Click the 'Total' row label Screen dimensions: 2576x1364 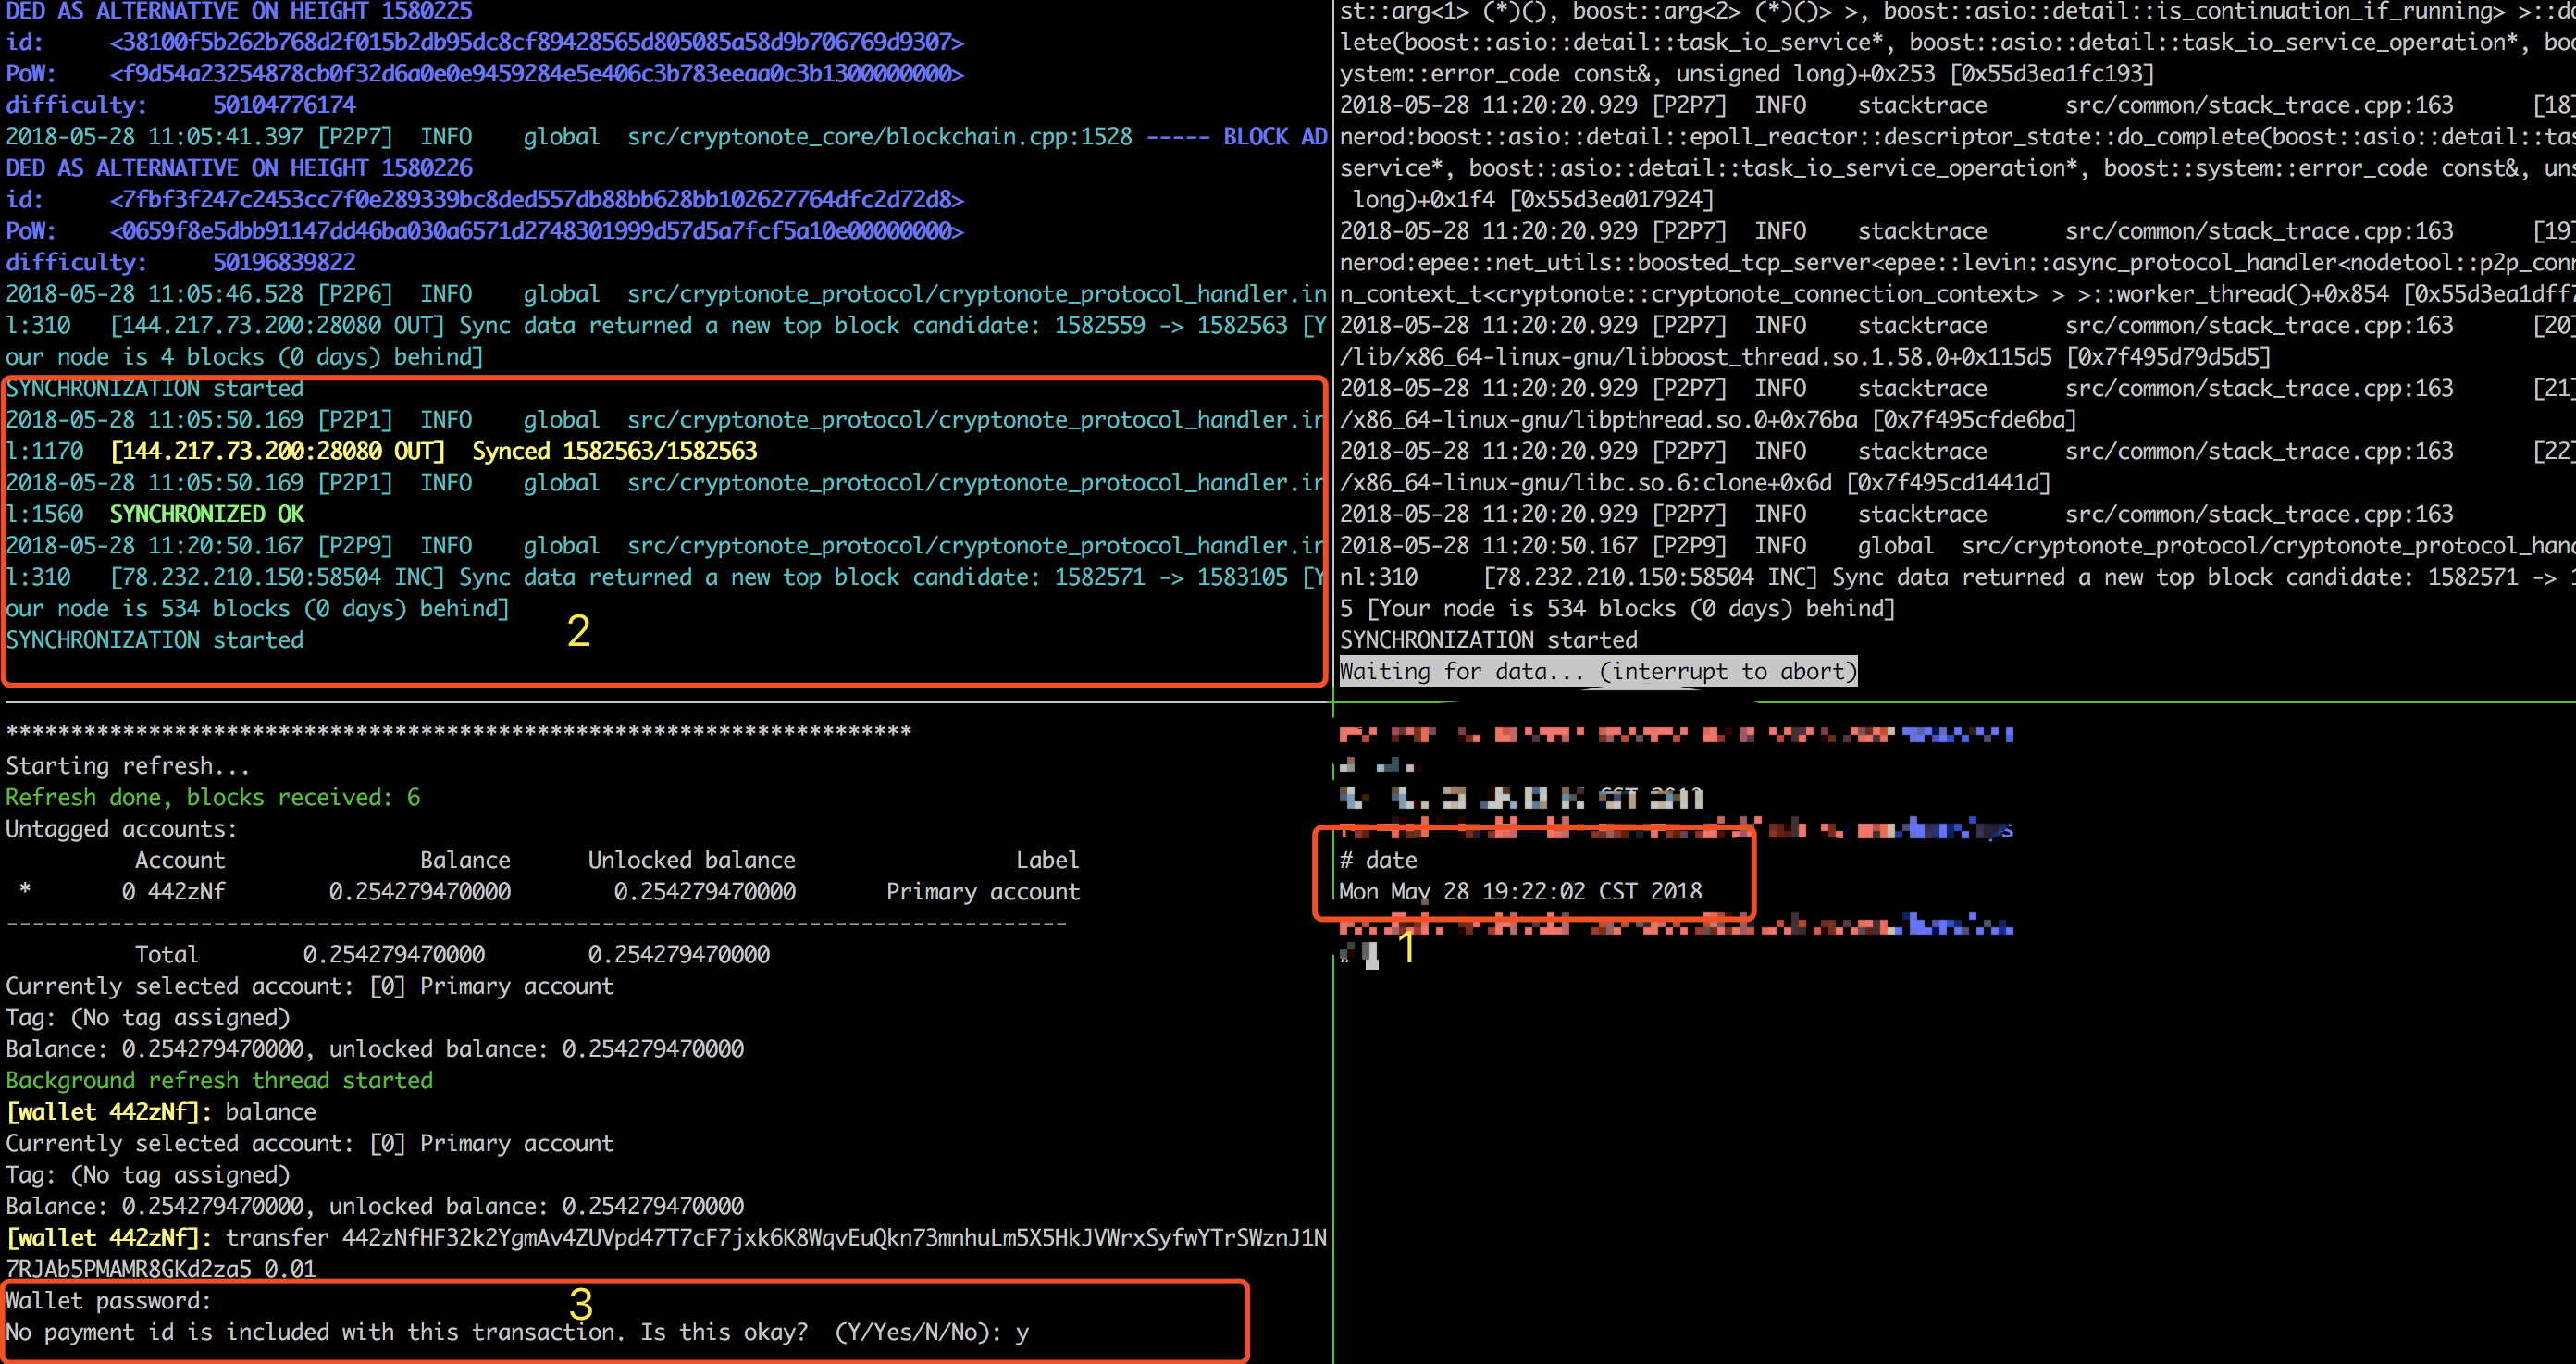166,954
